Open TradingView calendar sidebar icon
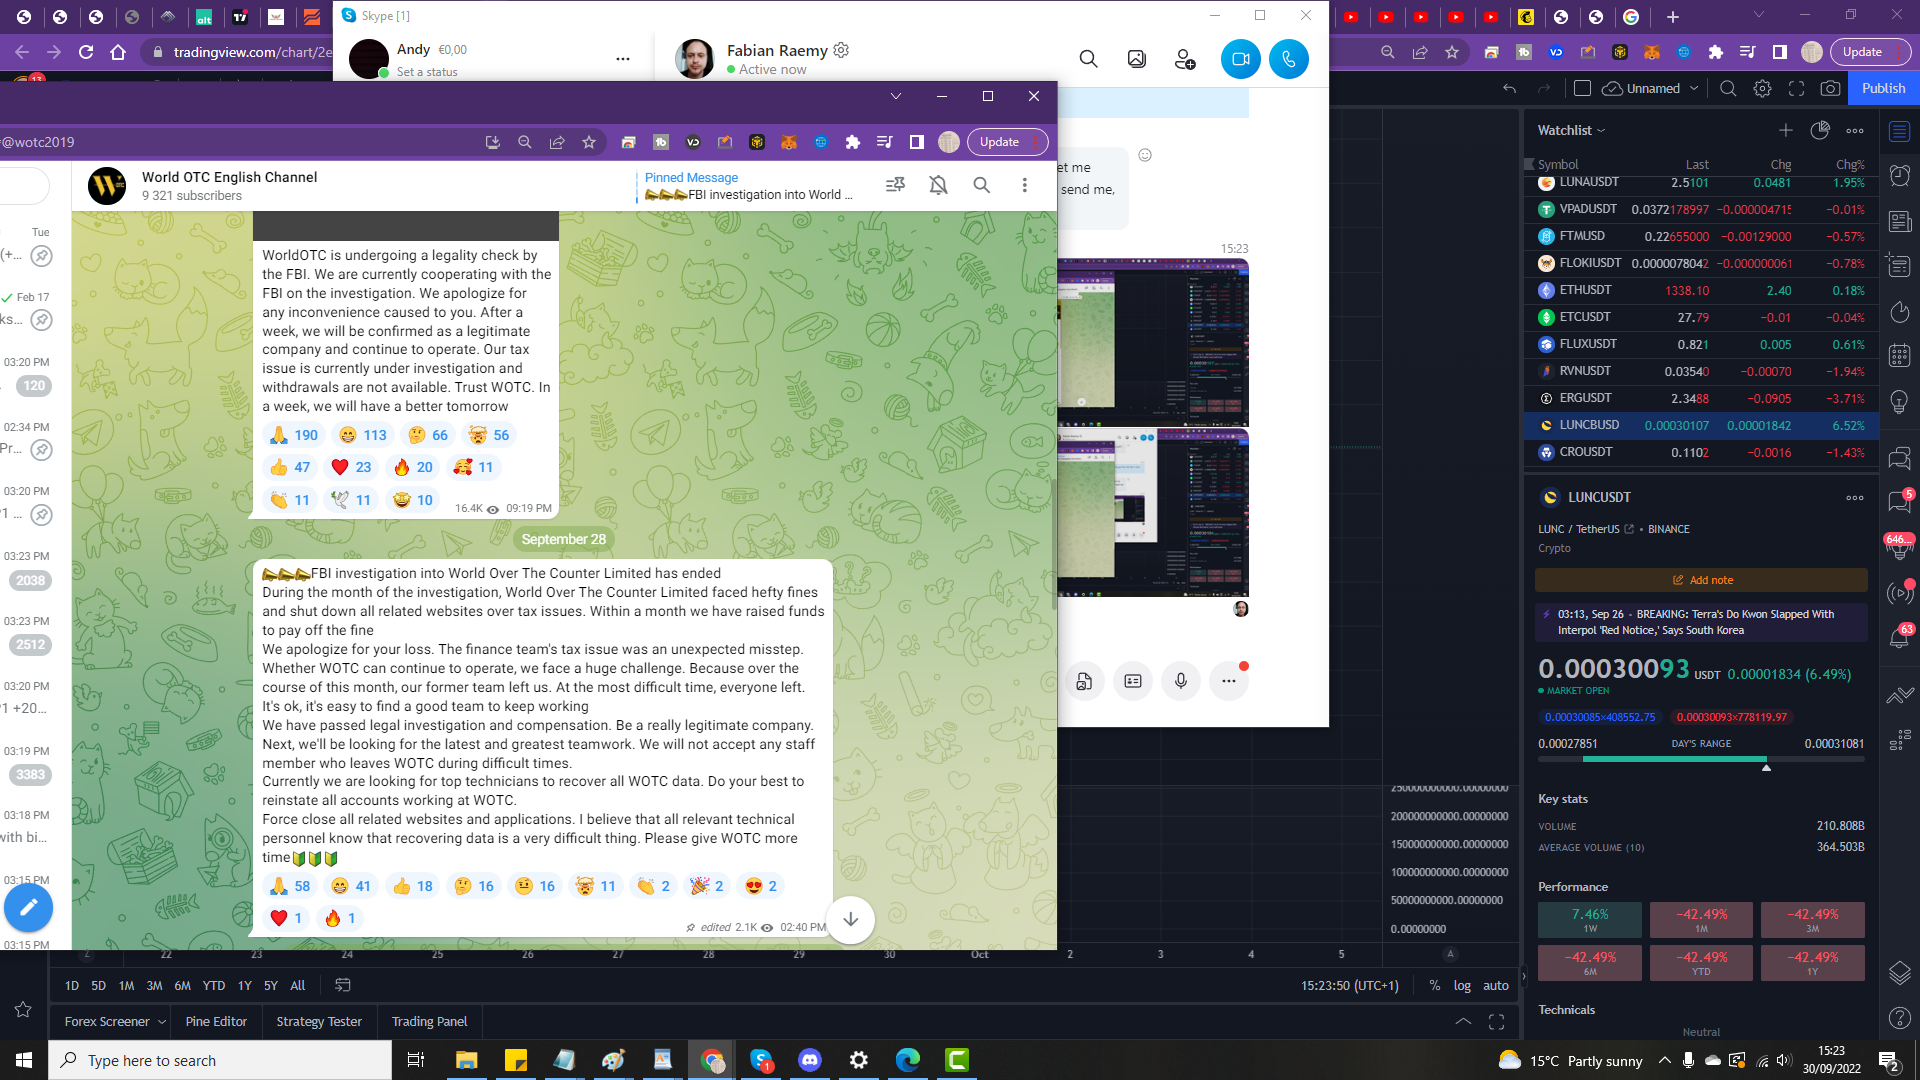Viewport: 1920px width, 1080px height. coord(1900,355)
